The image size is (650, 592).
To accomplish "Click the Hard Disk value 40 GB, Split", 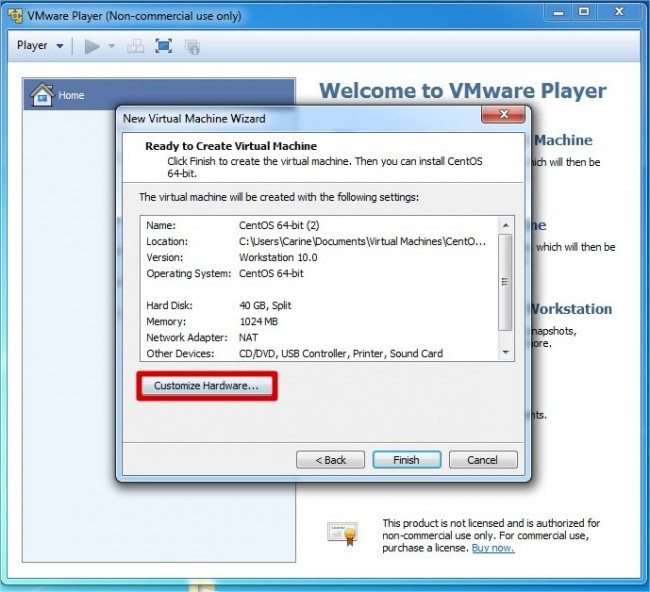I will click(265, 306).
